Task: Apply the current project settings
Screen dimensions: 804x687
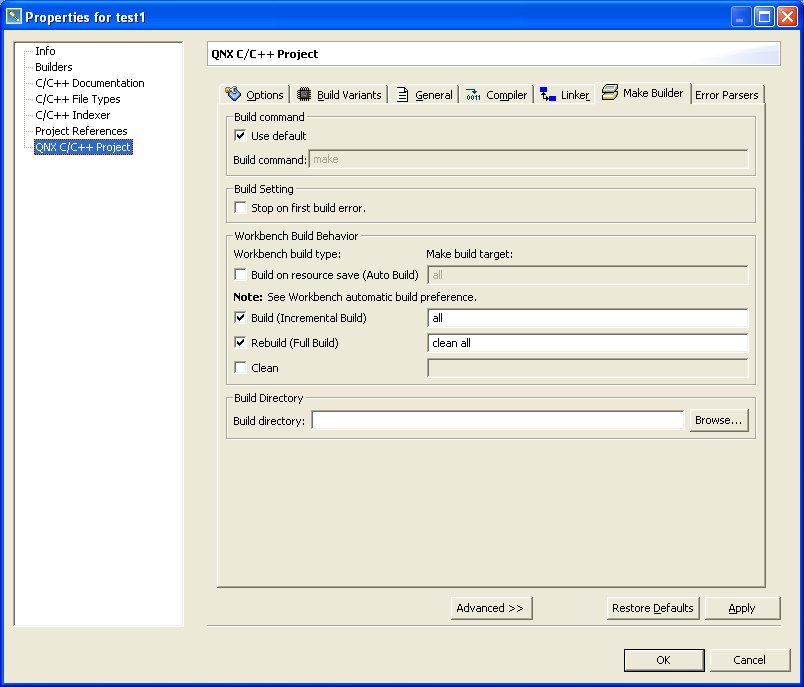Action: (x=742, y=608)
